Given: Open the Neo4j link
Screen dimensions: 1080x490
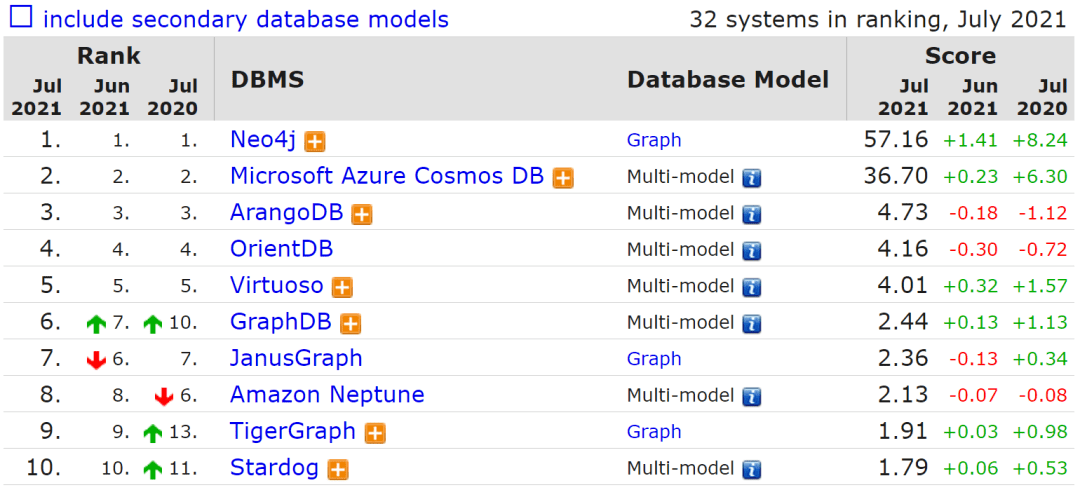Looking at the screenshot, I should click(x=263, y=141).
